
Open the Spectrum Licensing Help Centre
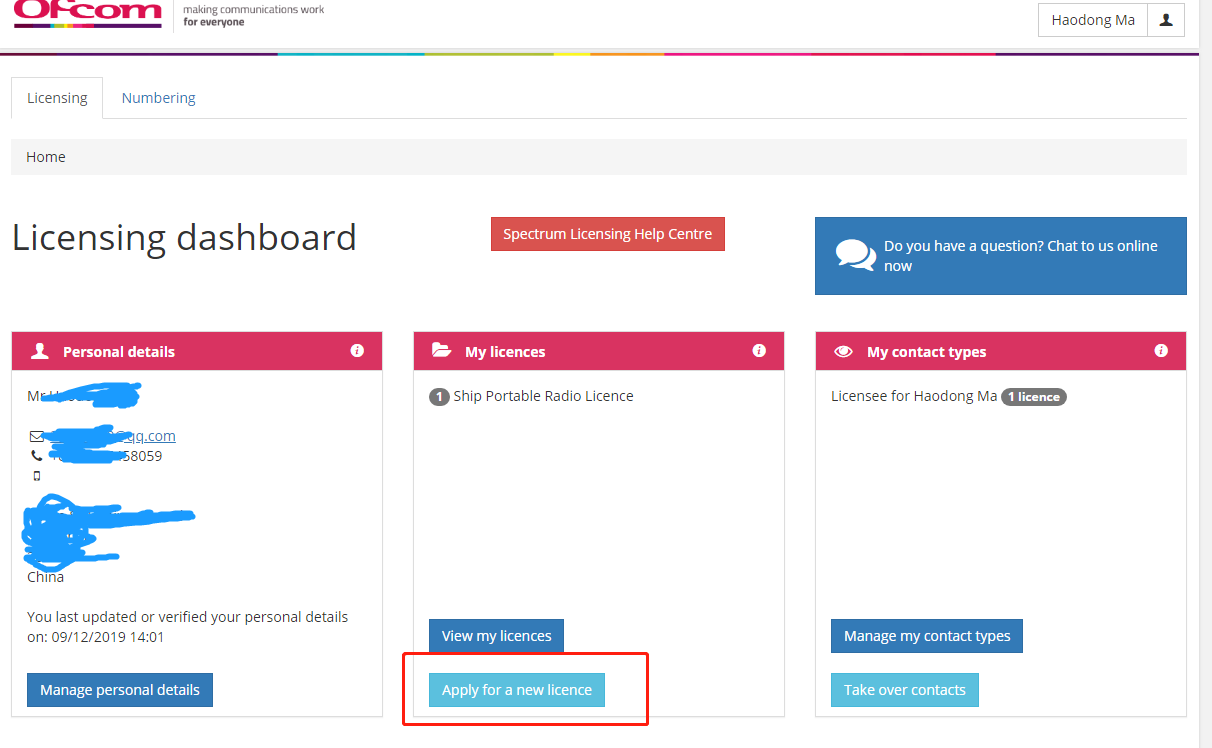(607, 234)
